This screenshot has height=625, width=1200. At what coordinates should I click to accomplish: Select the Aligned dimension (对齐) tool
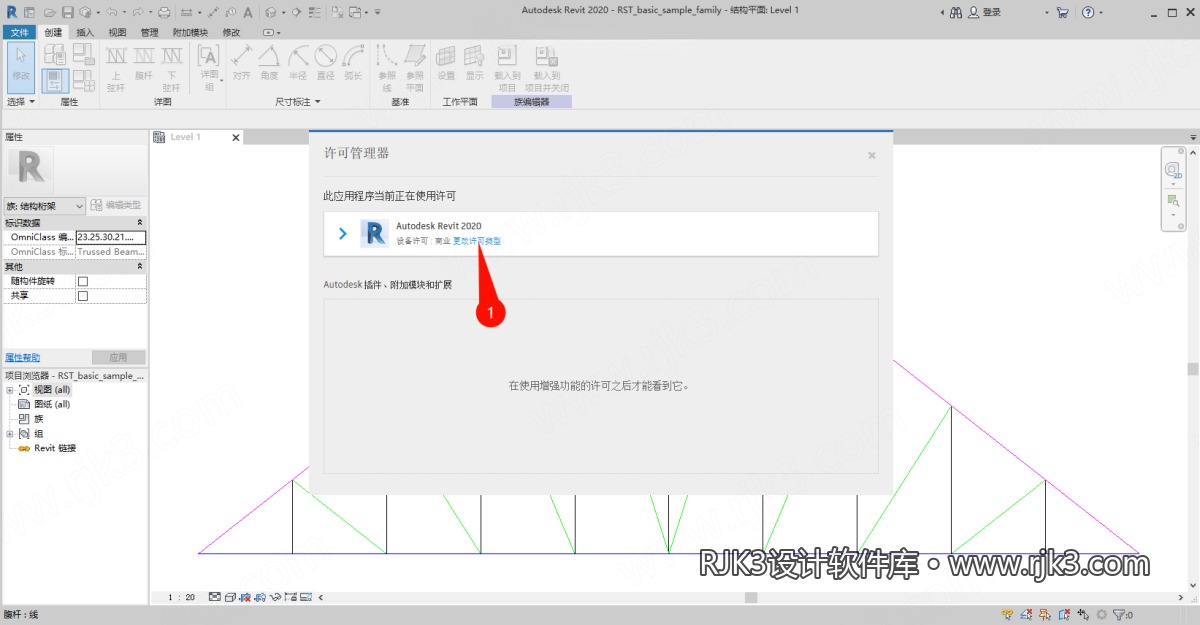coord(241,62)
